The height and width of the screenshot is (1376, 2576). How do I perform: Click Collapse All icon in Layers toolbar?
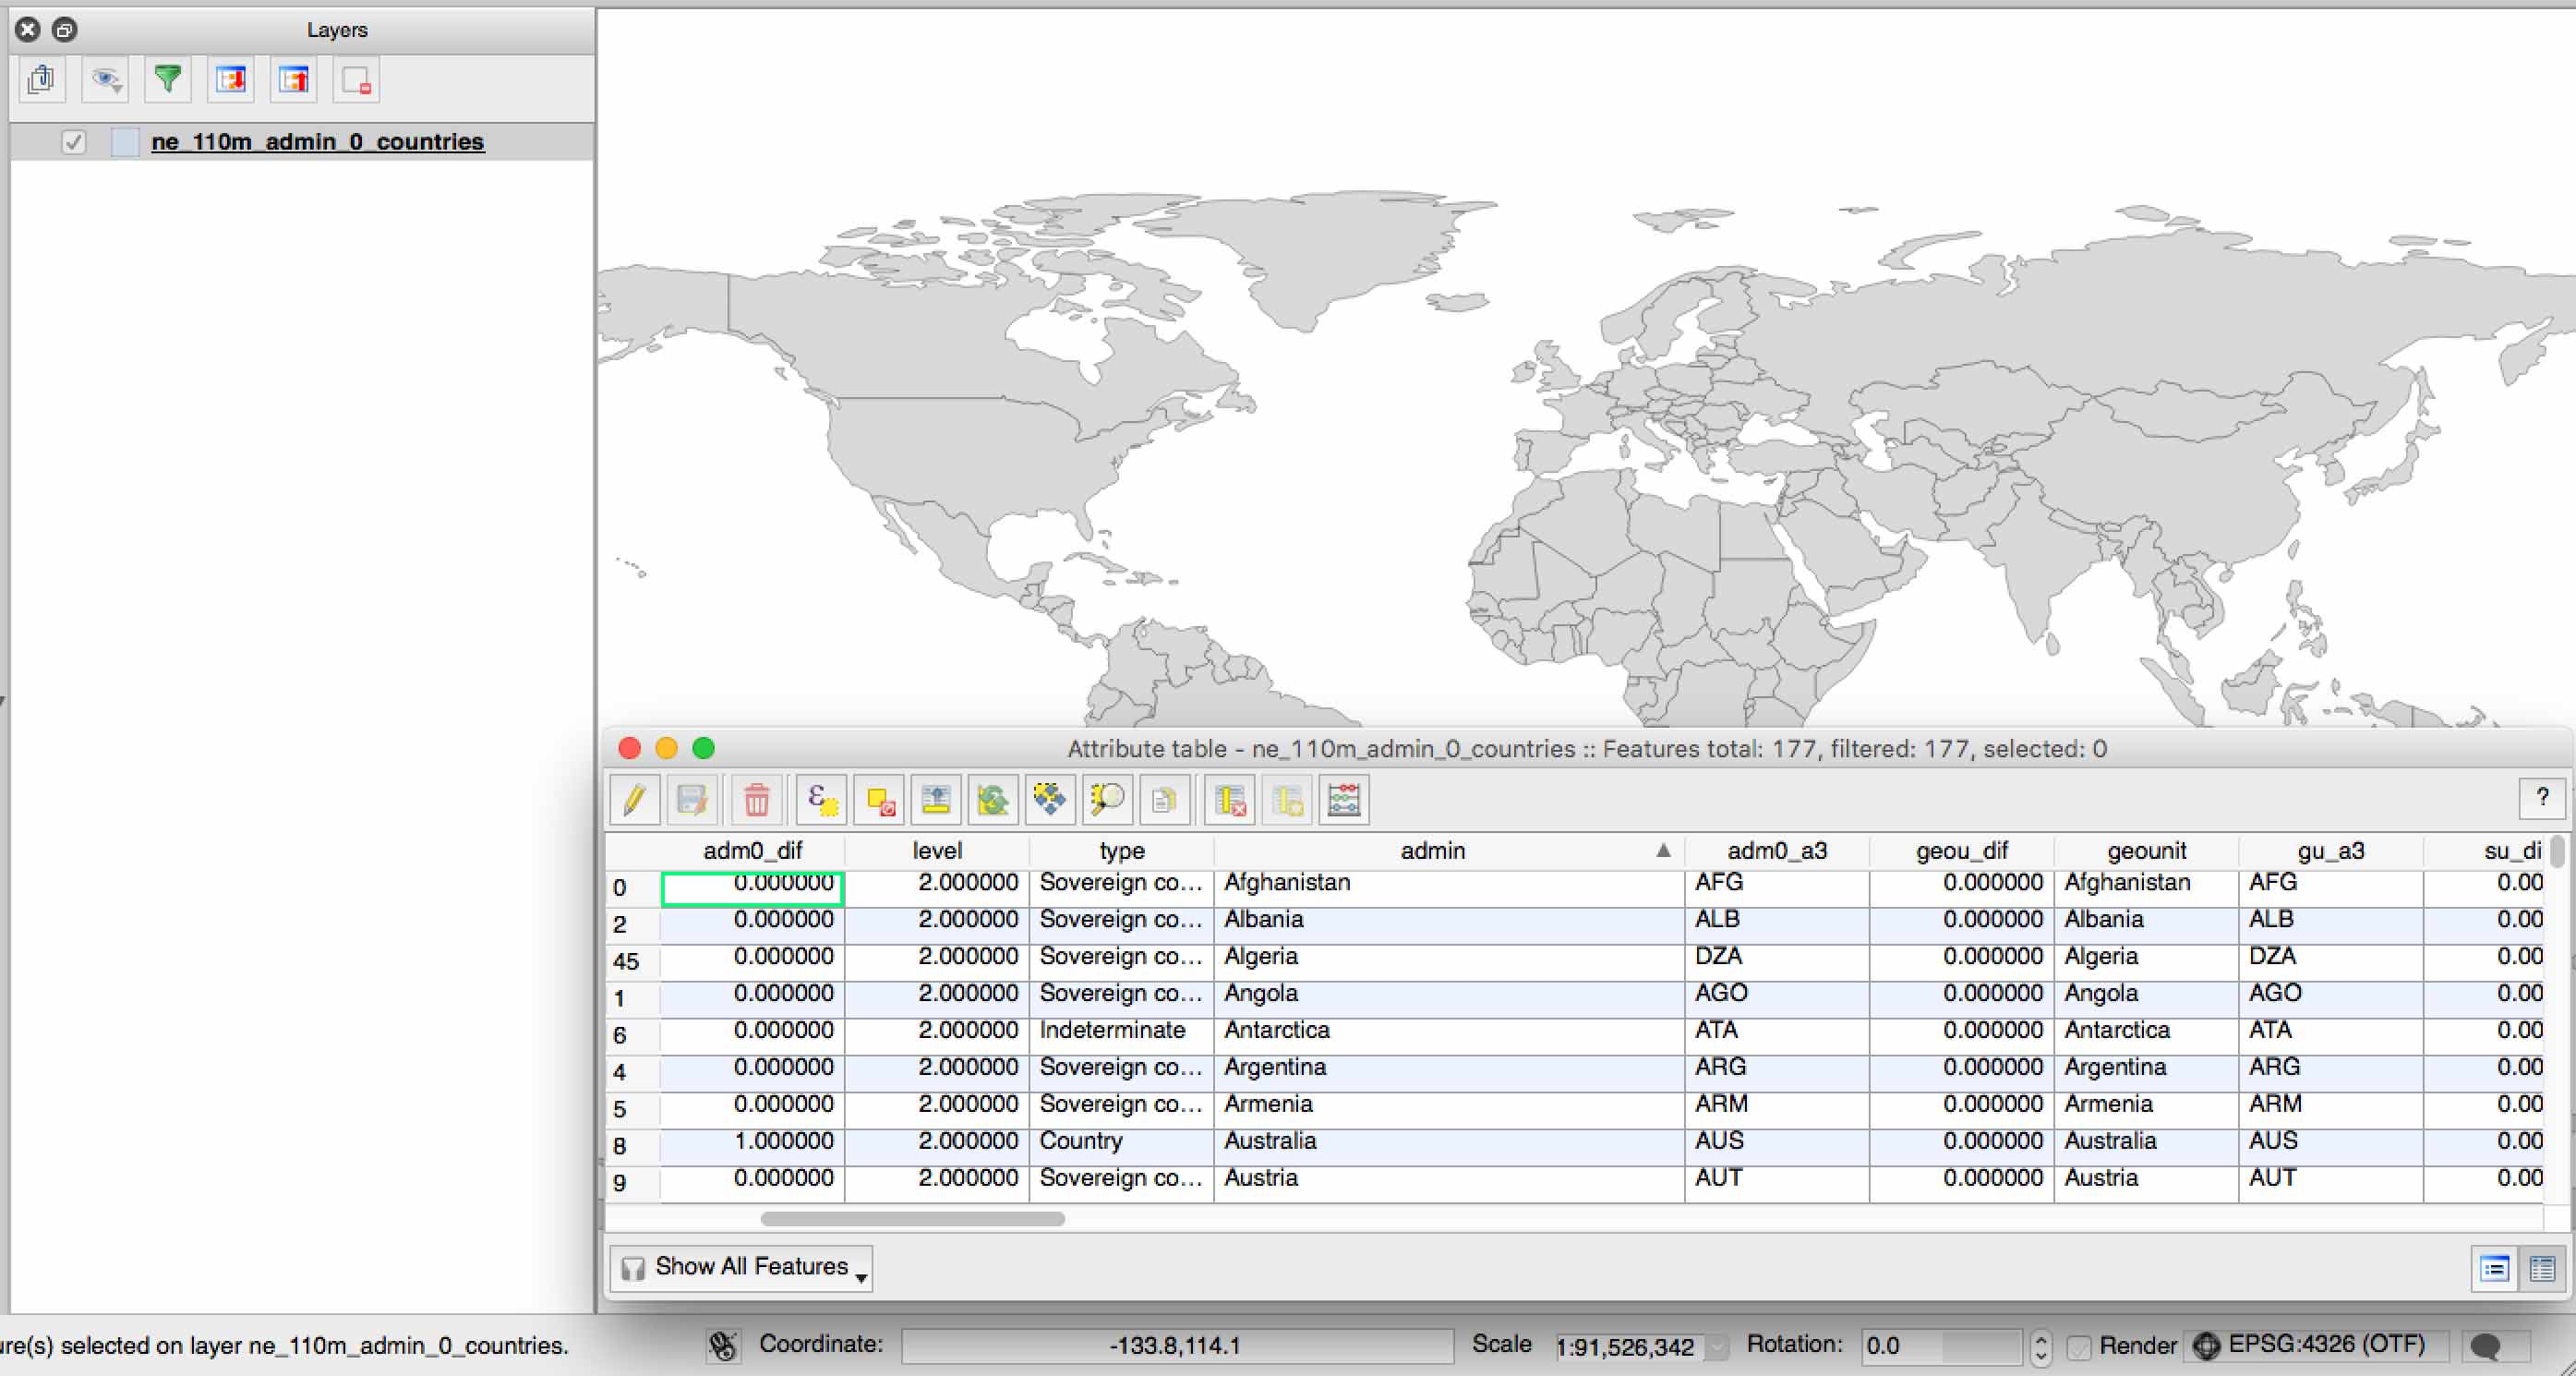click(294, 79)
